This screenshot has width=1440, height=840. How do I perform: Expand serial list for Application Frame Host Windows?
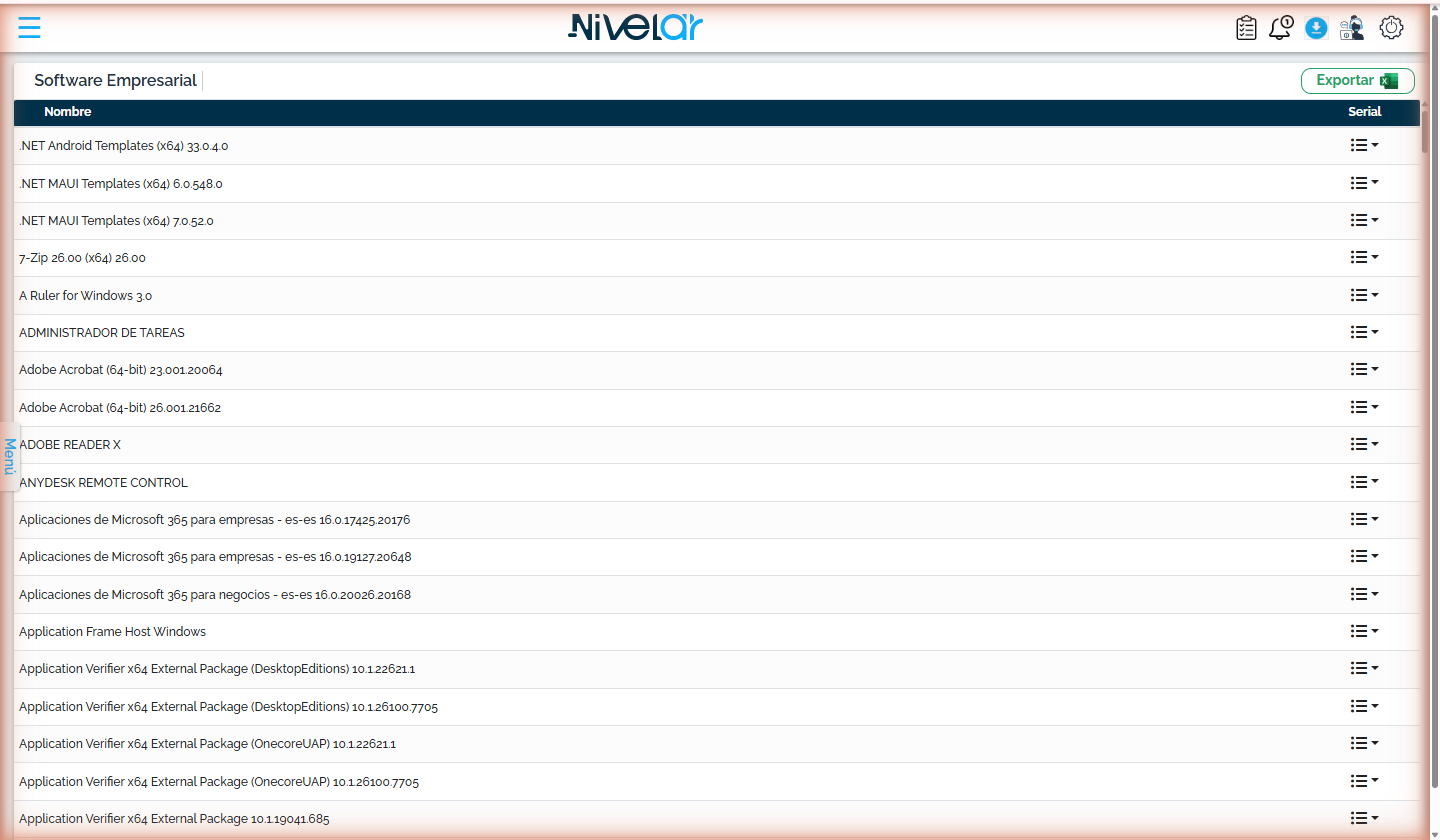click(x=1364, y=631)
